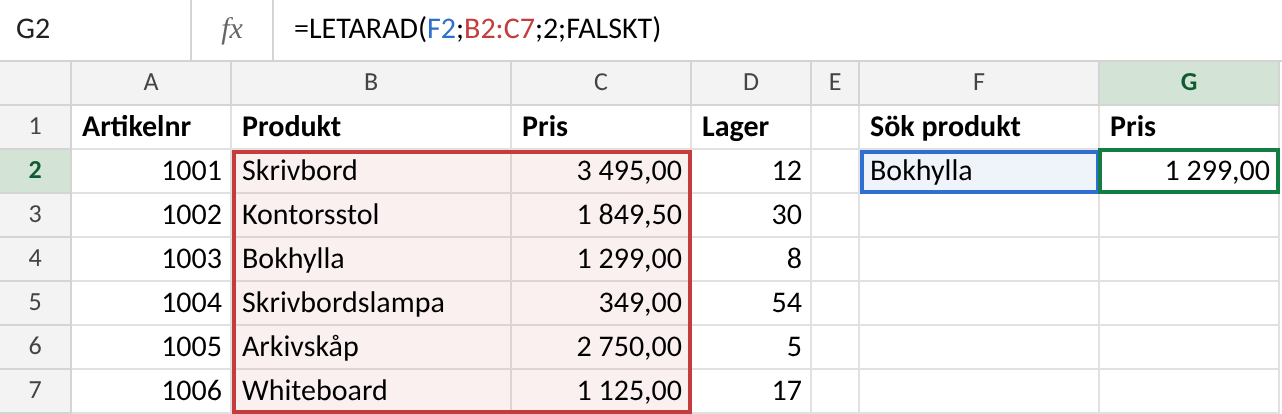
Task: Select row header 3
Action: pos(35,215)
